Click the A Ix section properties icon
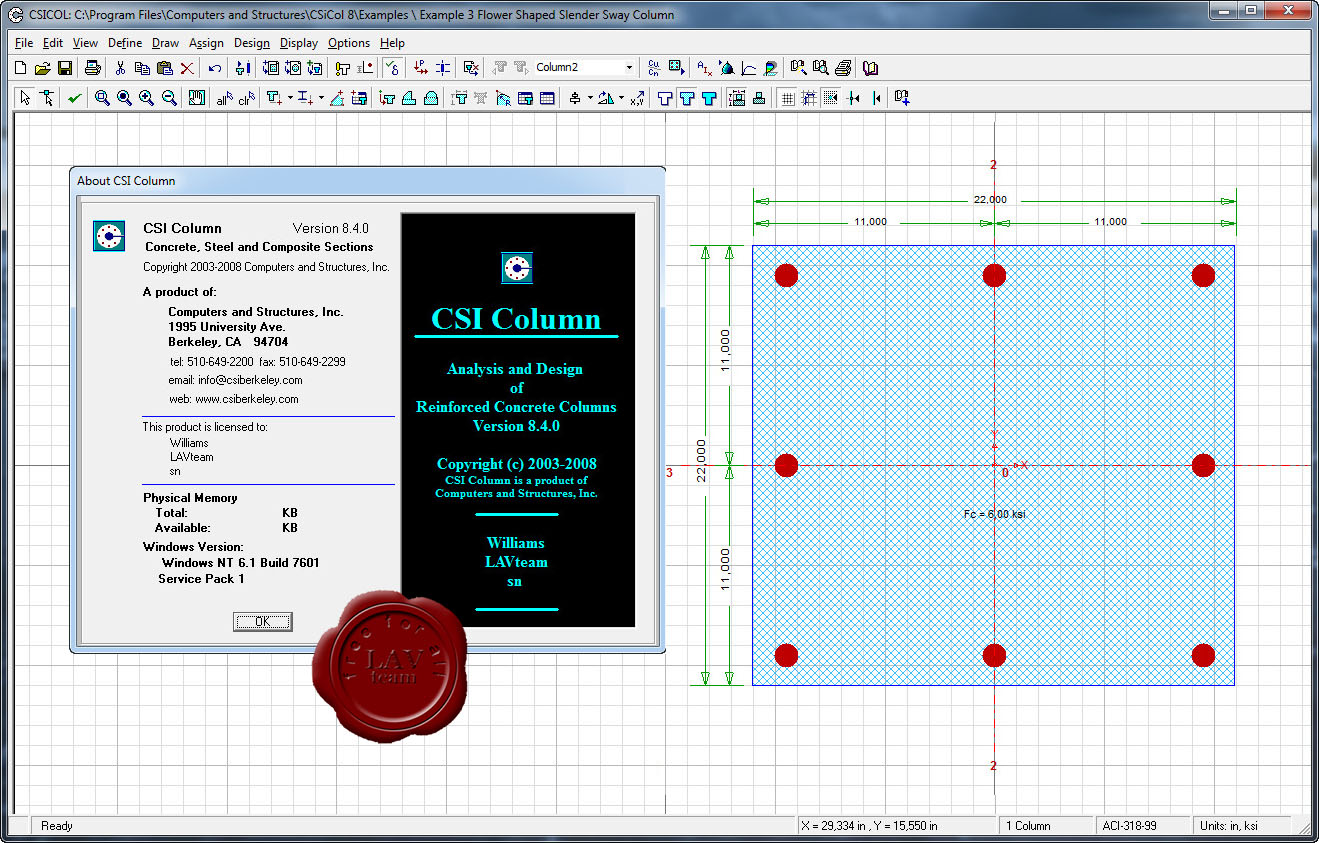Viewport: 1319px width, 843px height. (x=705, y=68)
